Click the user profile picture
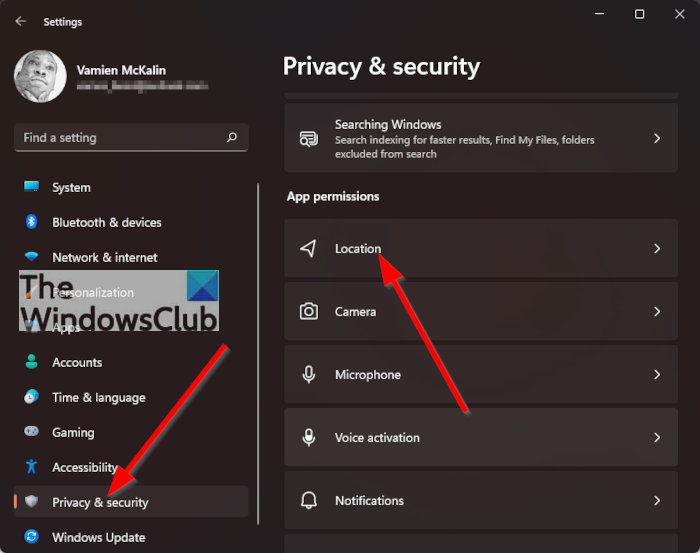 pos(40,77)
